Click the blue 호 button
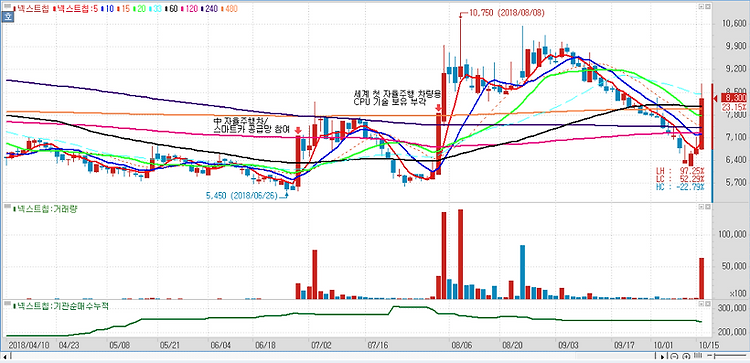 (7, 16)
